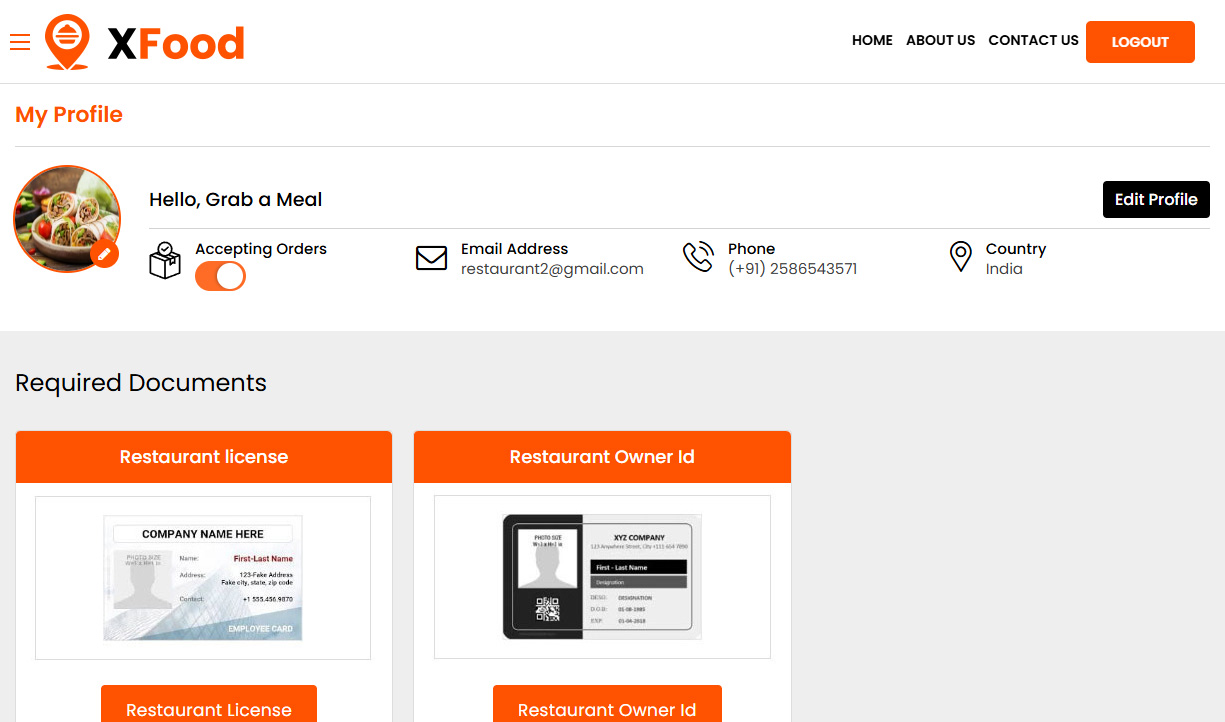Click the country location pin icon
The width and height of the screenshot is (1225, 722).
point(960,257)
